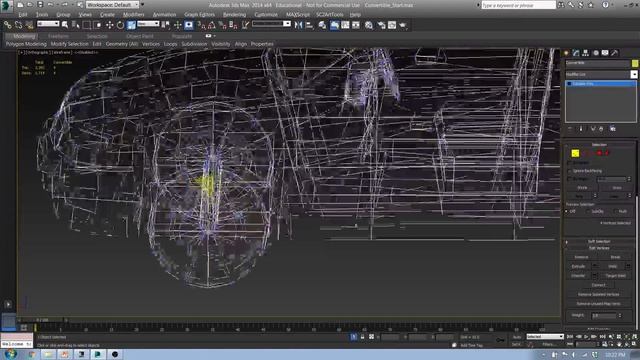
Task: Click the Mirror tool icon
Action: 298,25
